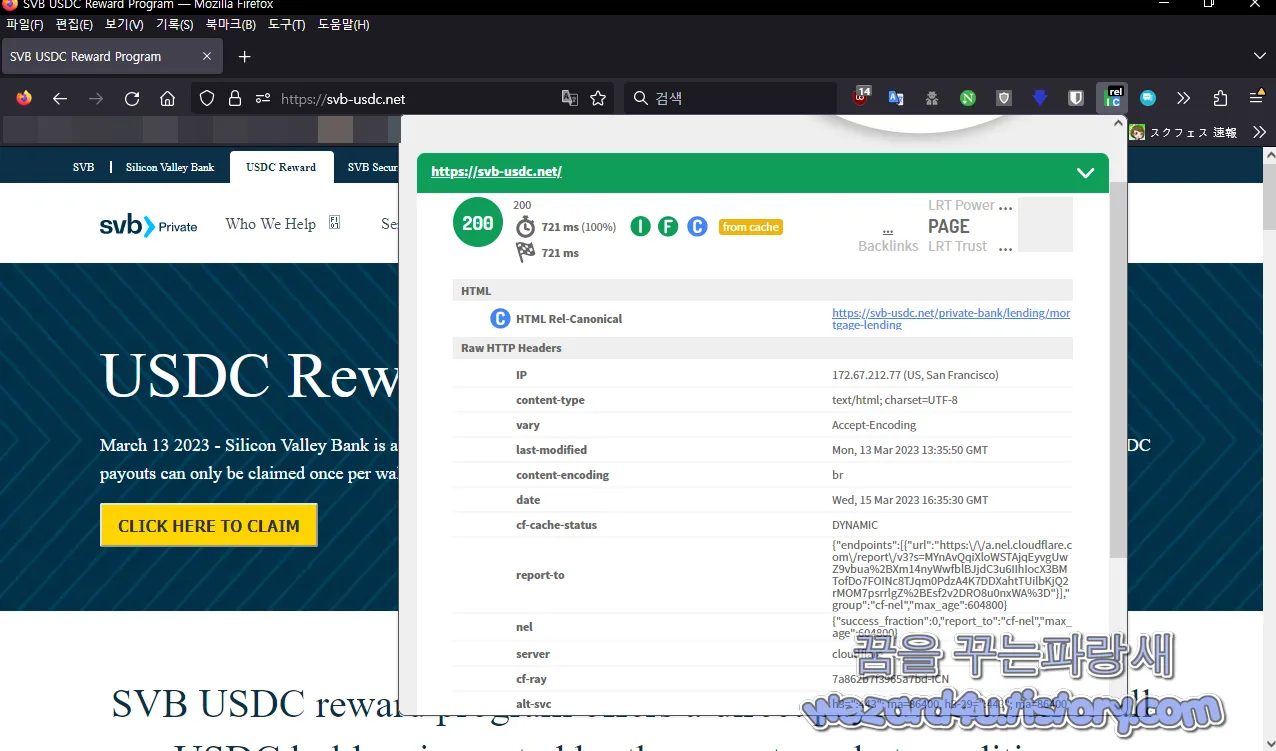Open the 기록(S) menu
The image size is (1276, 751).
(x=174, y=24)
